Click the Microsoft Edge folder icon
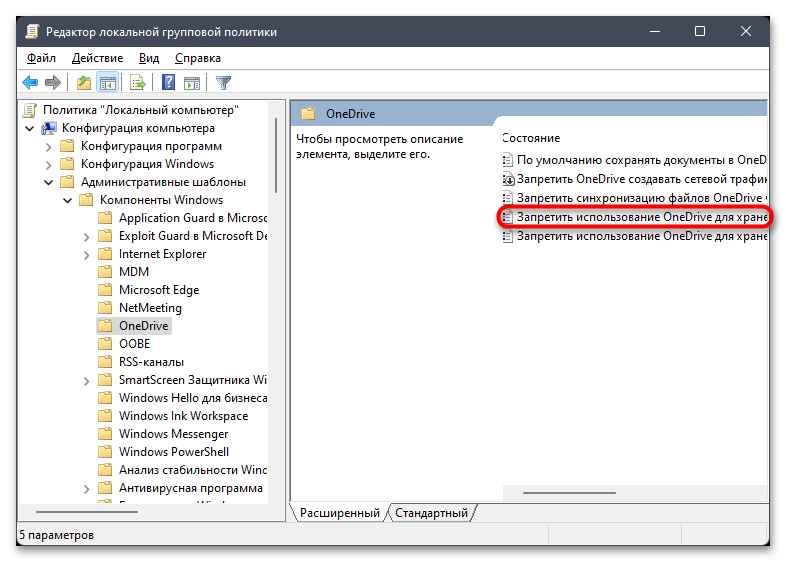Viewport: 786px width, 562px height. point(105,290)
